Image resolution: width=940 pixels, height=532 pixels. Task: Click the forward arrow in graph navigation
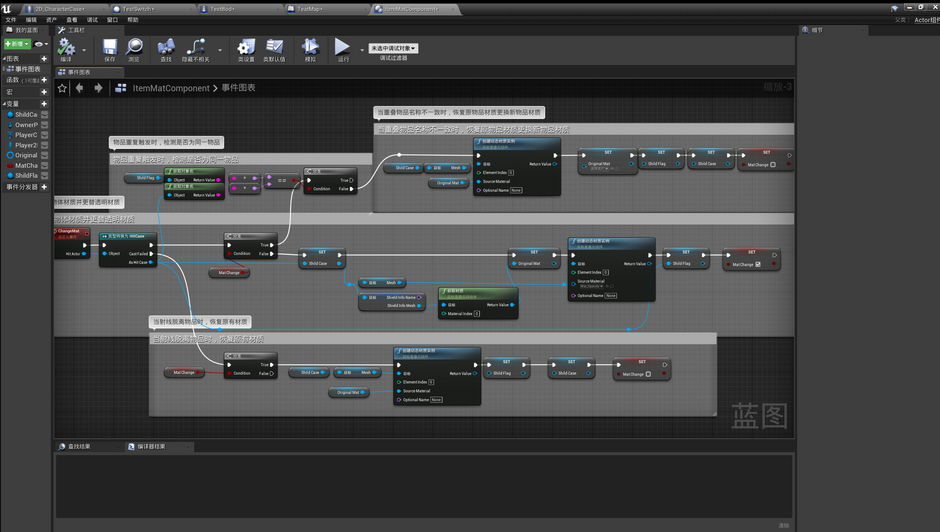tap(98, 88)
